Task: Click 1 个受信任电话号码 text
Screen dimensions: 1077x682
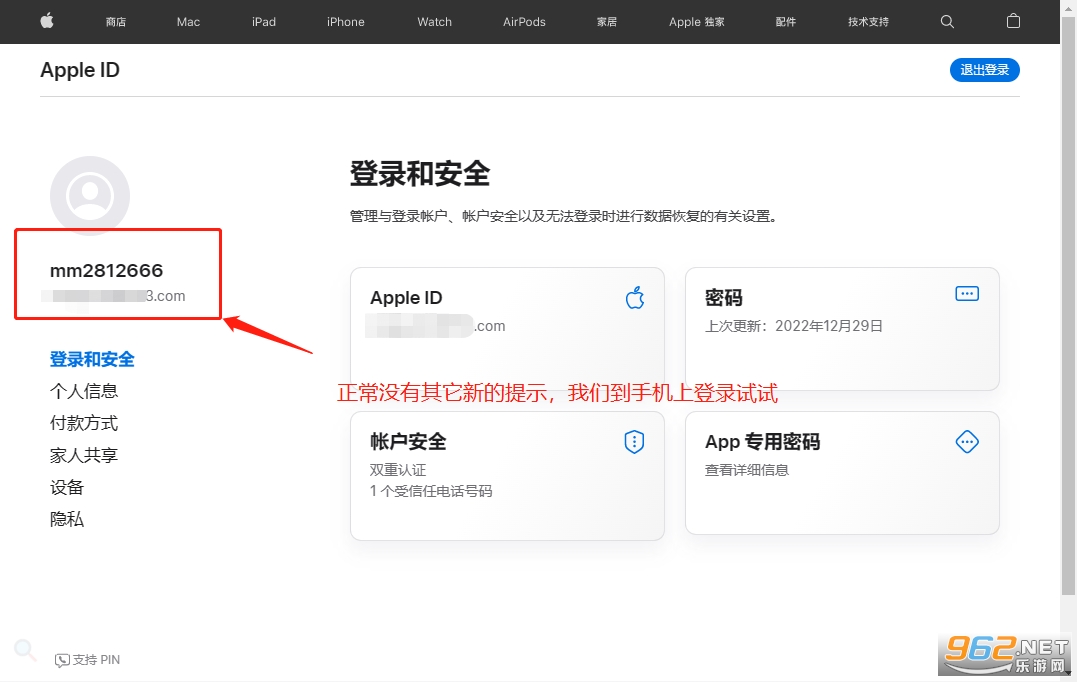Action: click(x=431, y=491)
